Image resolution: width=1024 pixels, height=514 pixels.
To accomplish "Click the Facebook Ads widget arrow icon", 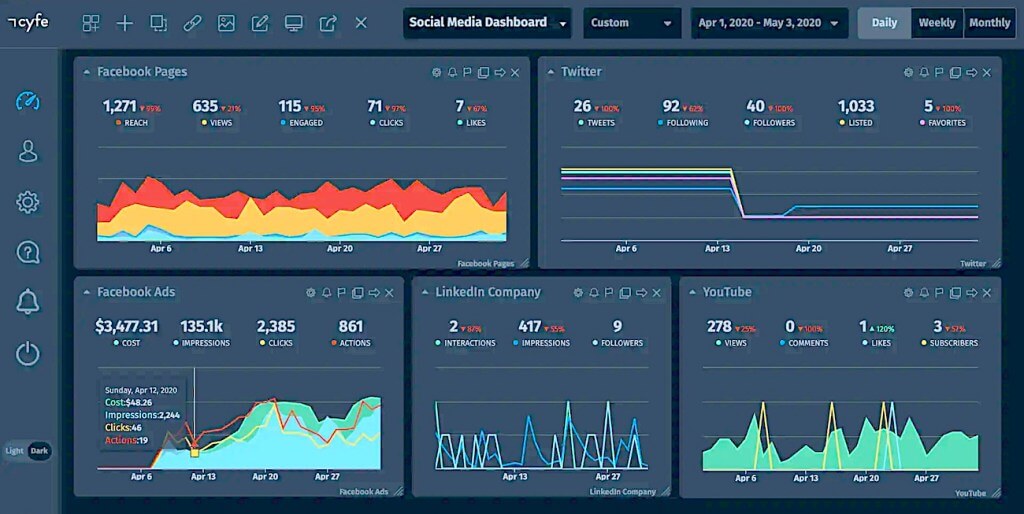I will (374, 293).
